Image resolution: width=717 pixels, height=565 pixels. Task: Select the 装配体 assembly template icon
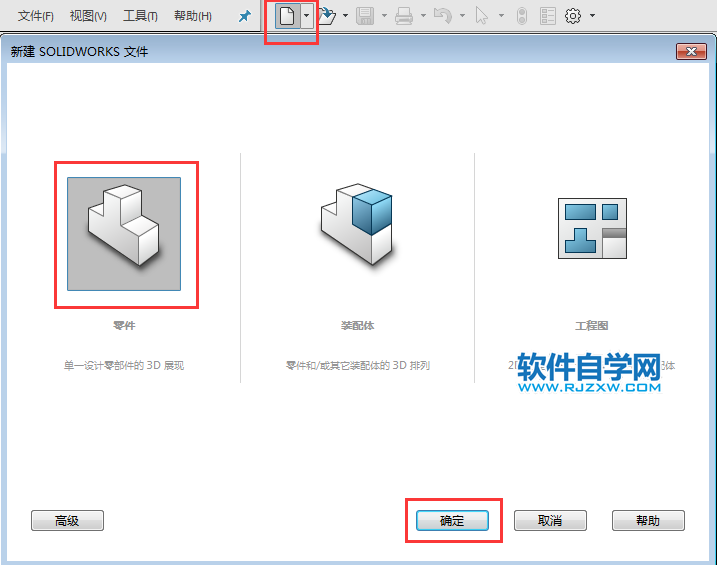tap(357, 224)
